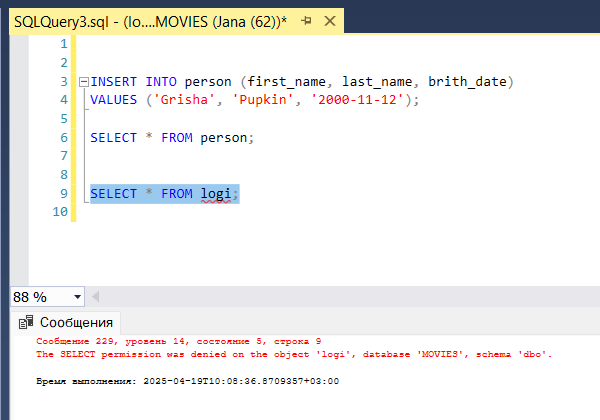The image size is (600, 420).
Task: Click line number 10 in the gutter
Action: click(60, 212)
